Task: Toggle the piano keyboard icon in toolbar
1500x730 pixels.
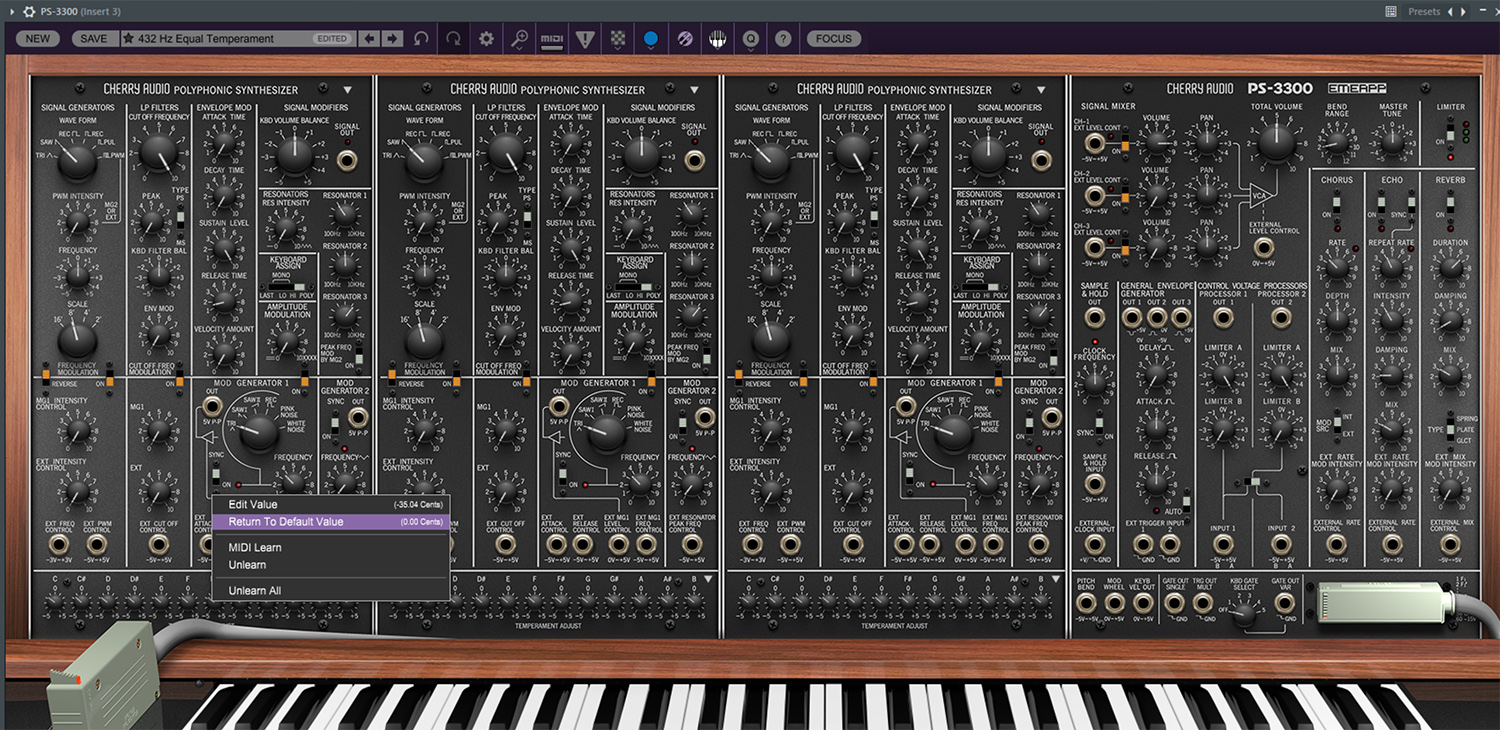Action: point(717,39)
